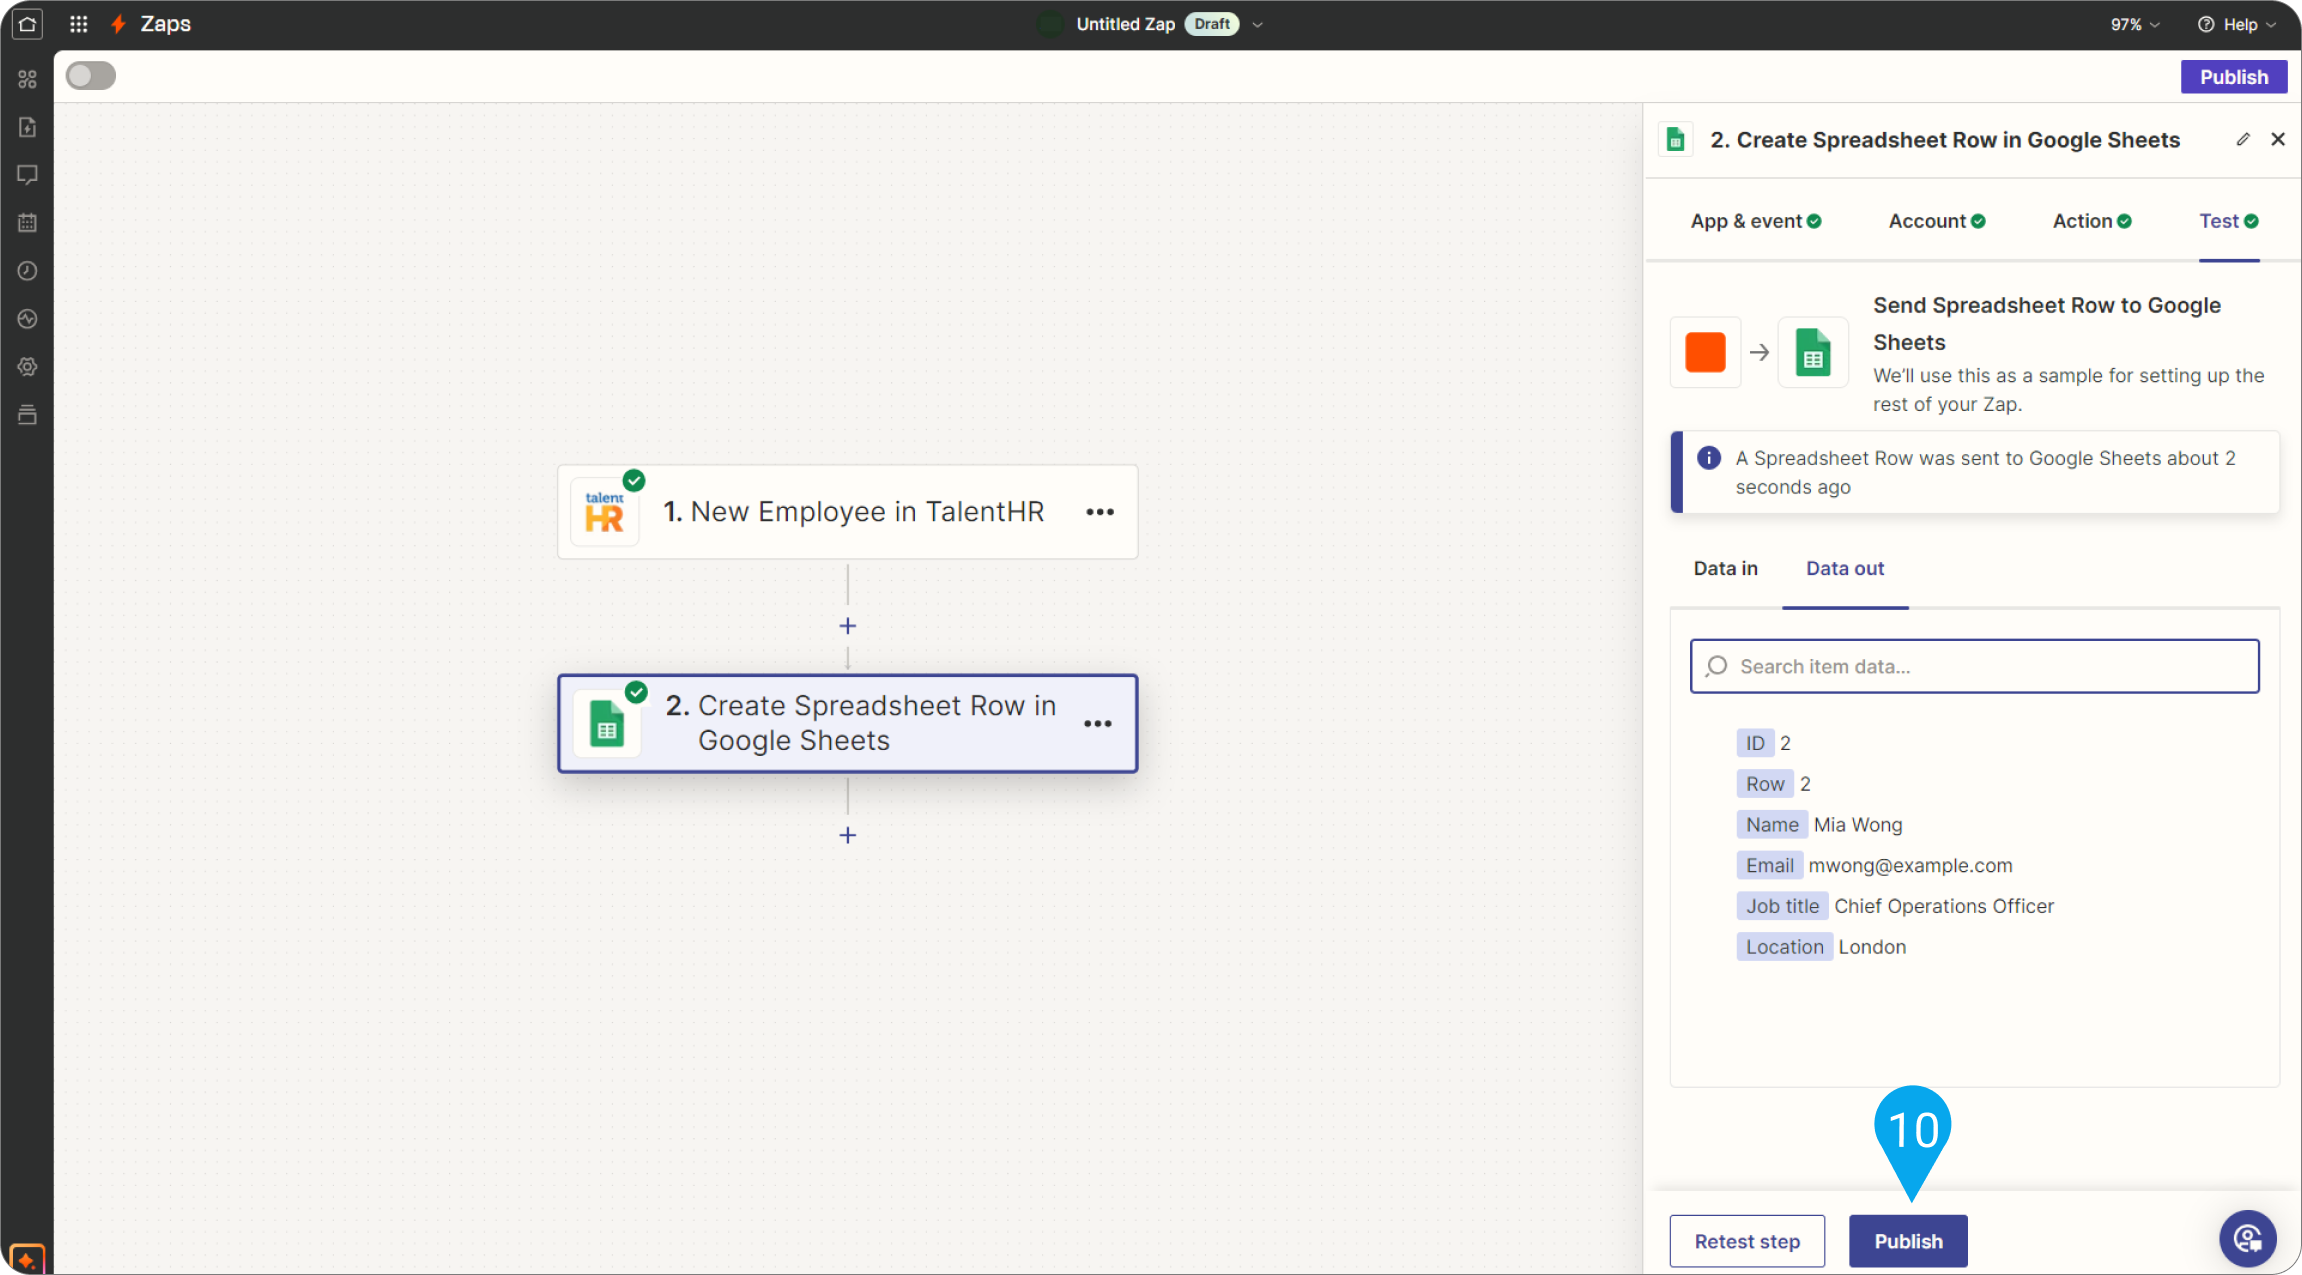Click Publish button at panel bottom
This screenshot has height=1275, width=2302.
[1908, 1241]
